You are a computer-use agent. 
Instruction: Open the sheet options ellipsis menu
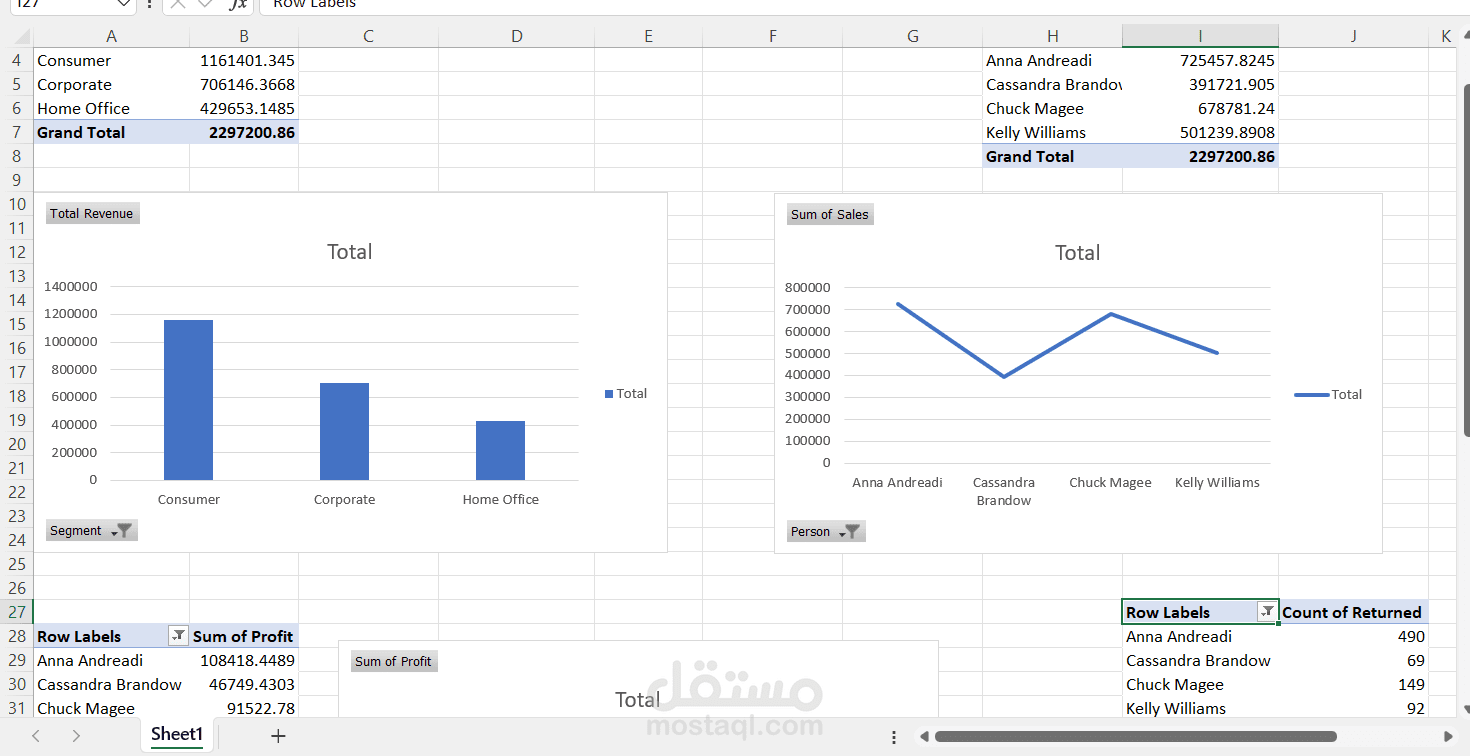click(893, 736)
